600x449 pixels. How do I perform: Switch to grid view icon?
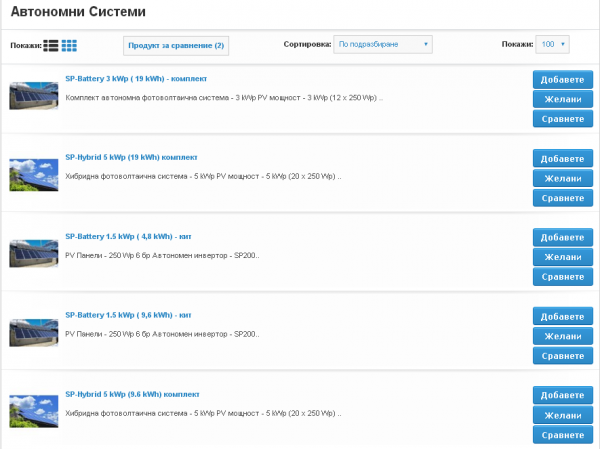pos(69,46)
